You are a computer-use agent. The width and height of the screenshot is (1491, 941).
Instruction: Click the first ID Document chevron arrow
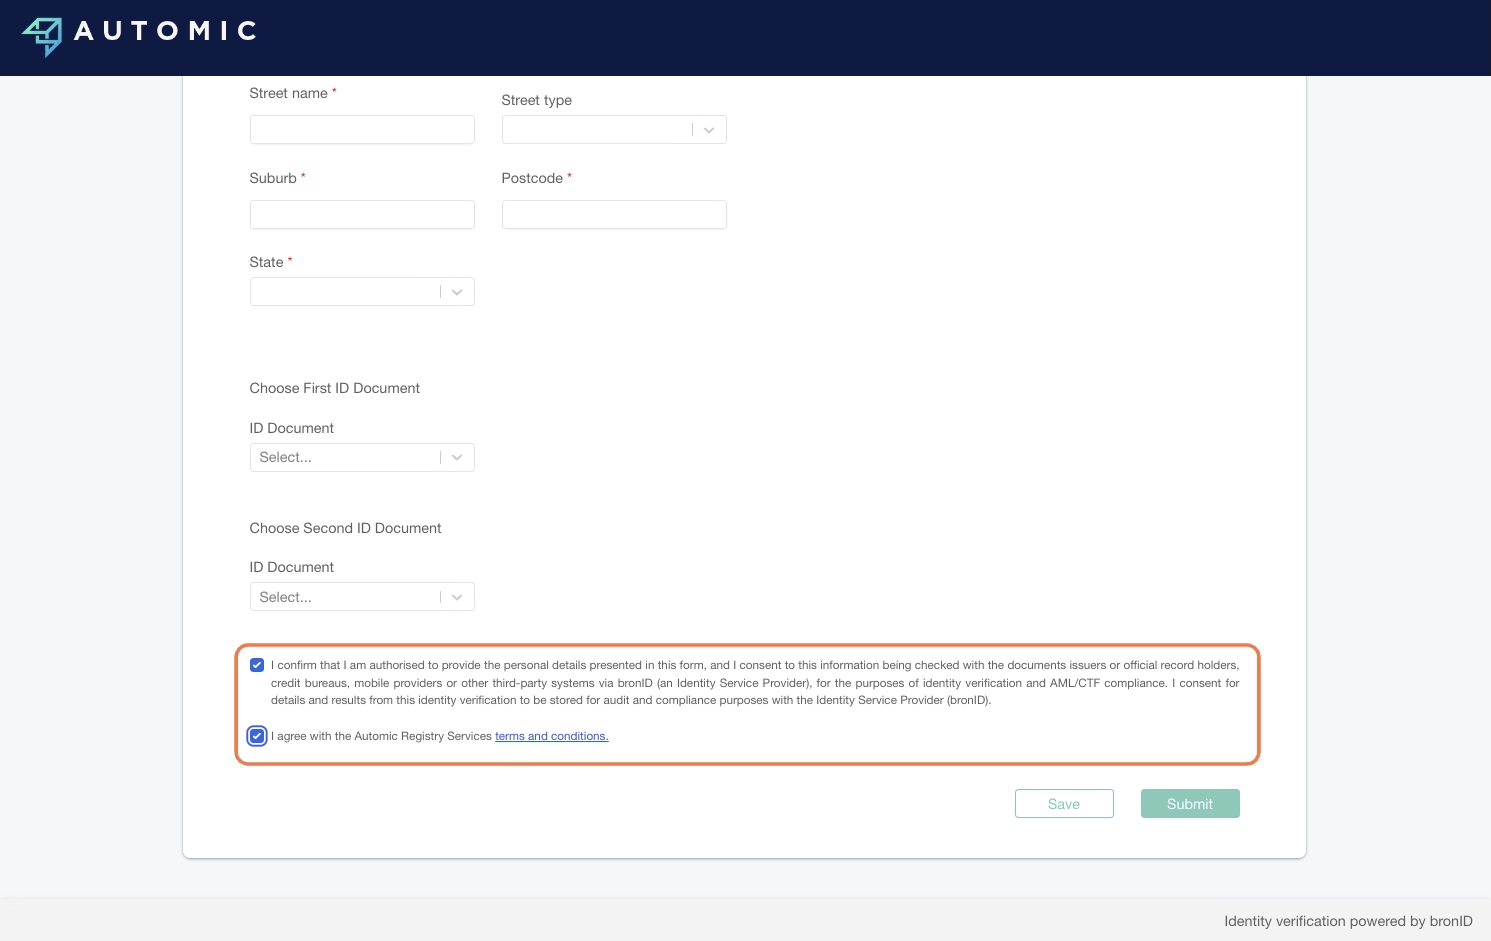pyautogui.click(x=457, y=458)
